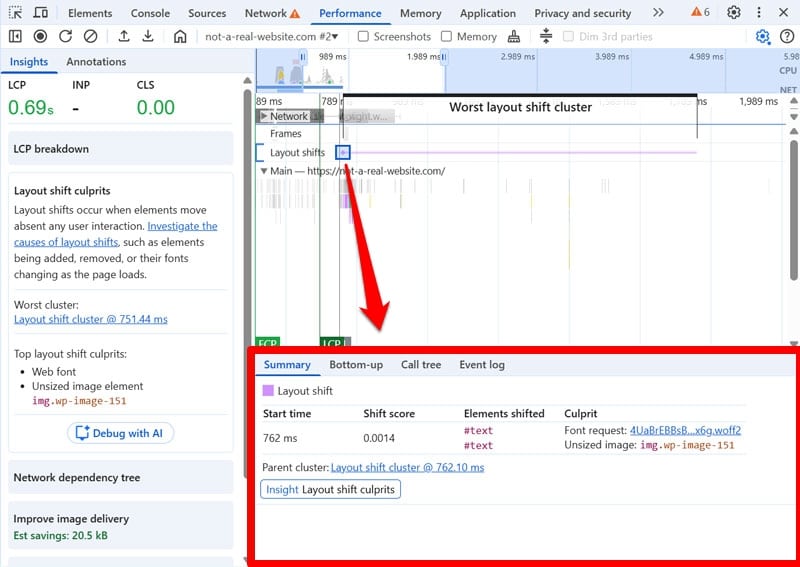Select the layout shift marker in the track
The width and height of the screenshot is (800, 567).
tap(343, 152)
